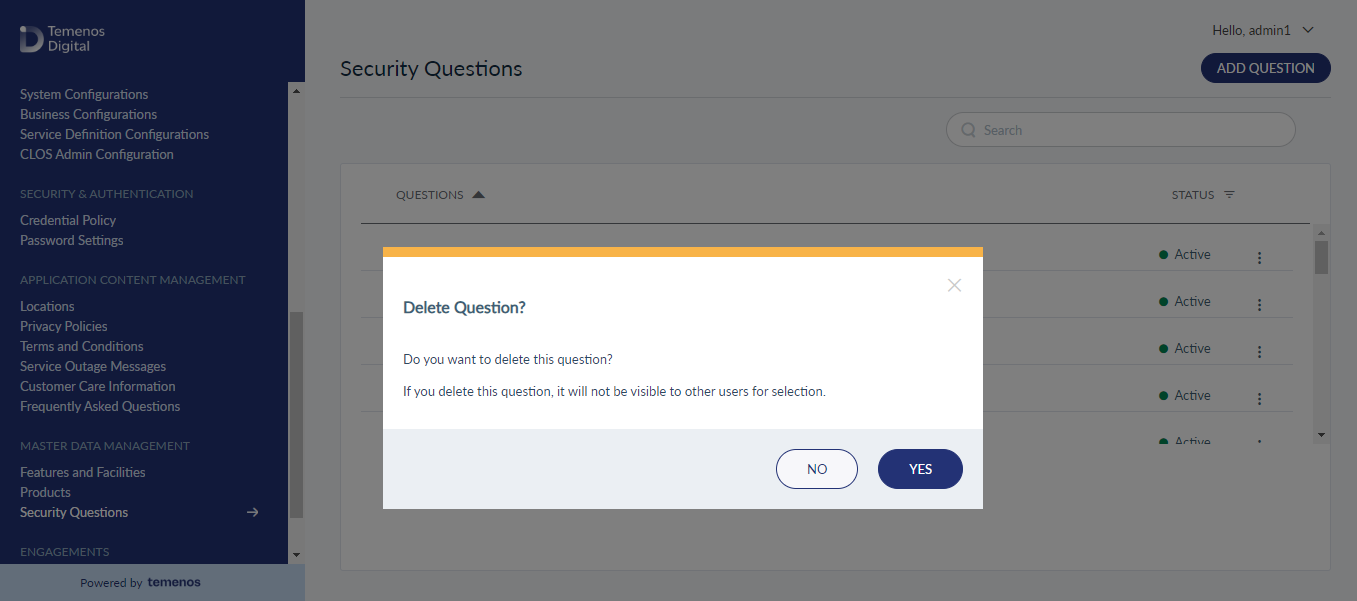Open Frequently Asked Questions sidebar item
The width and height of the screenshot is (1357, 601).
pos(100,406)
